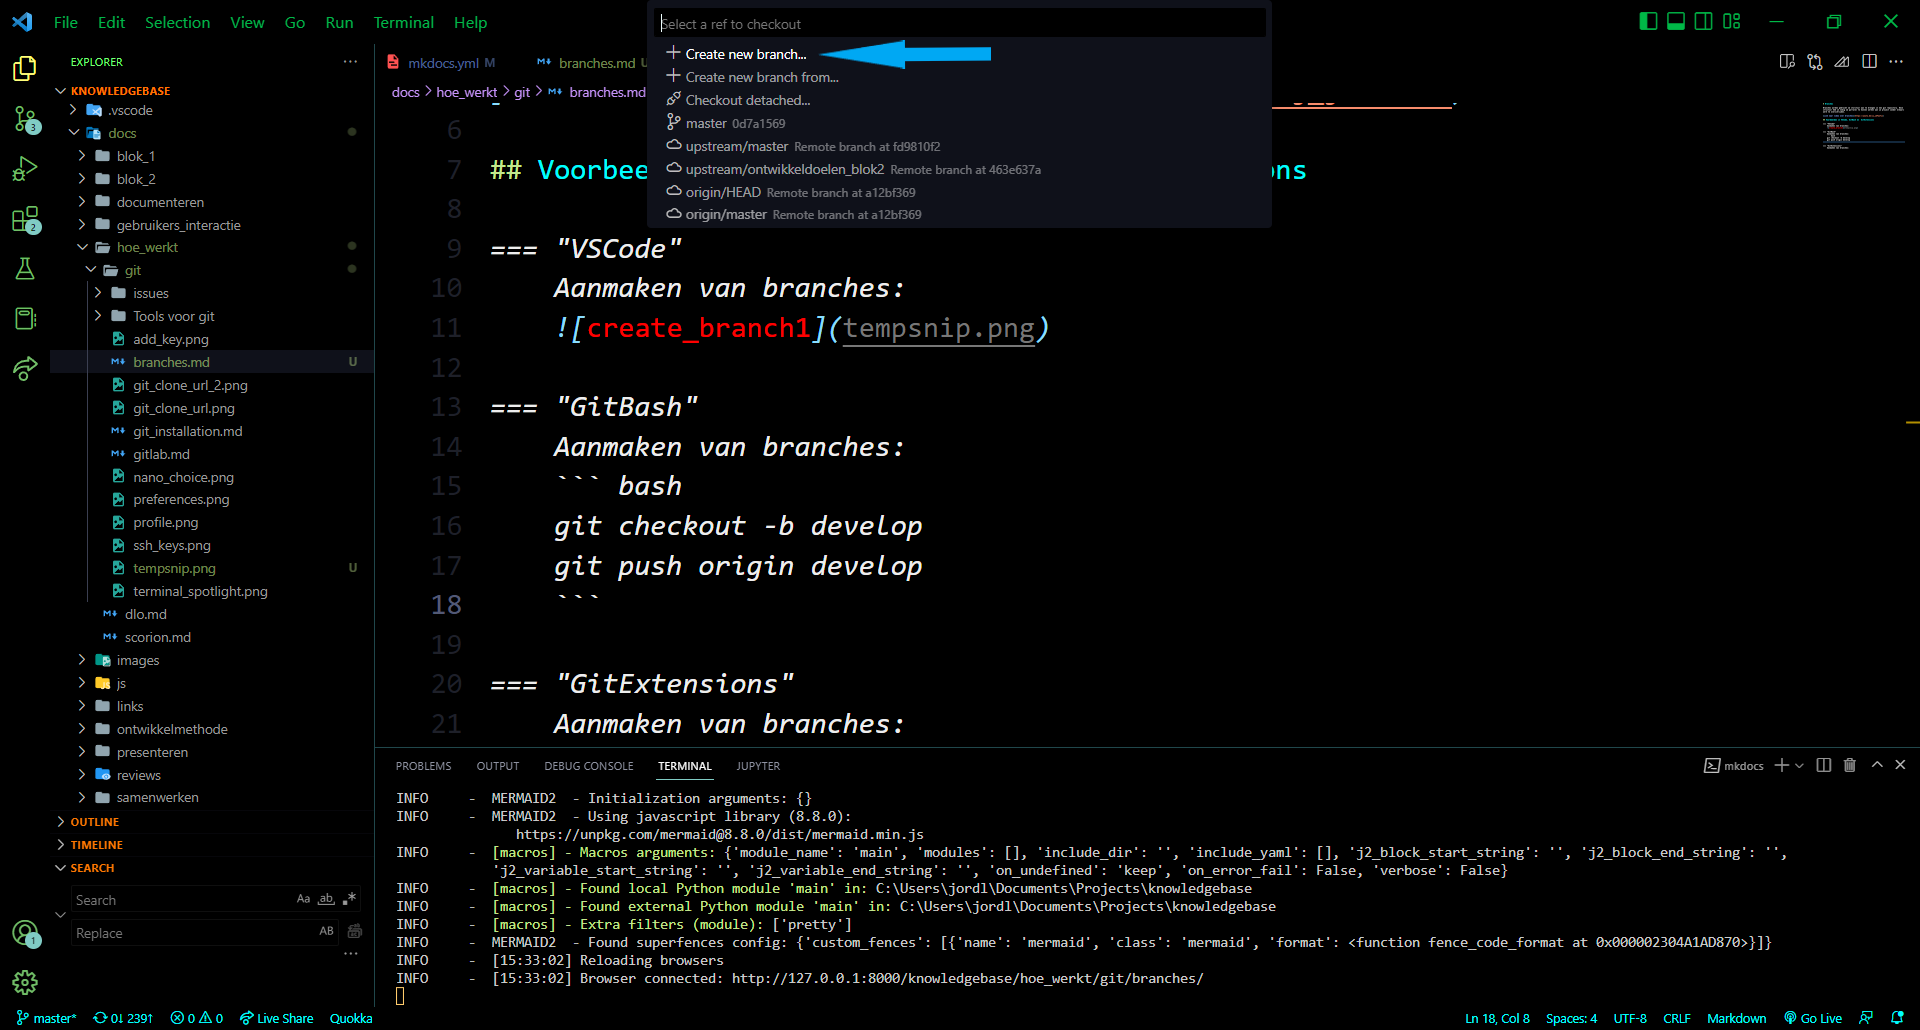Image resolution: width=1920 pixels, height=1030 pixels.
Task: Click the minimap code overview
Action: click(x=1862, y=125)
